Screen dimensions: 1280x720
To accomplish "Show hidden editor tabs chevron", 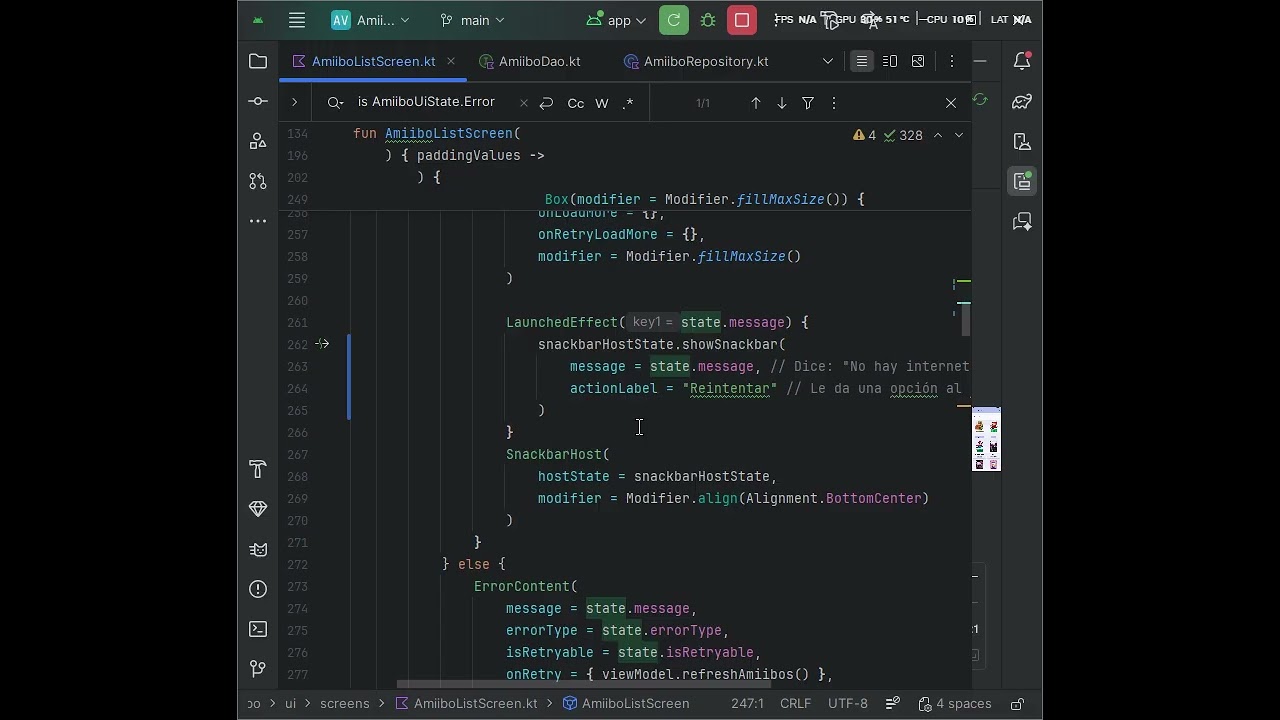I will [828, 61].
